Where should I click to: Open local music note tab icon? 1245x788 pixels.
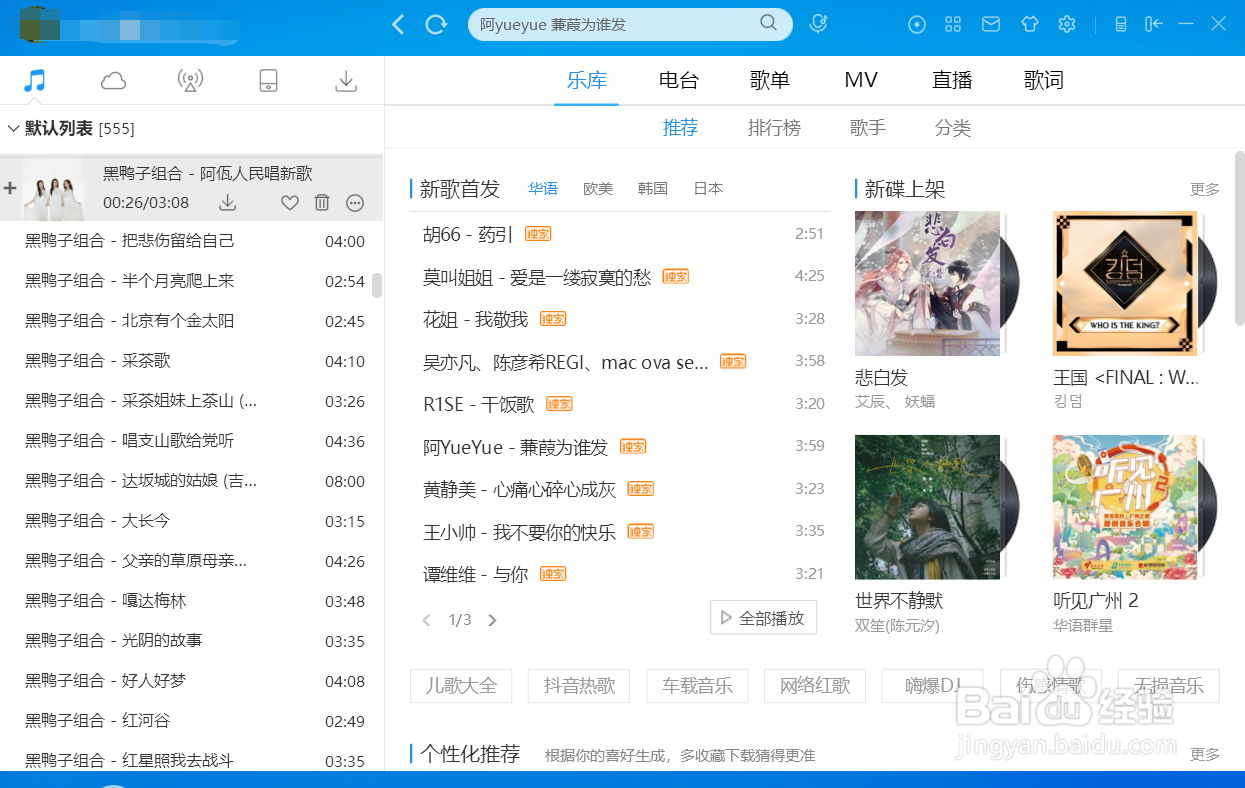[x=35, y=80]
